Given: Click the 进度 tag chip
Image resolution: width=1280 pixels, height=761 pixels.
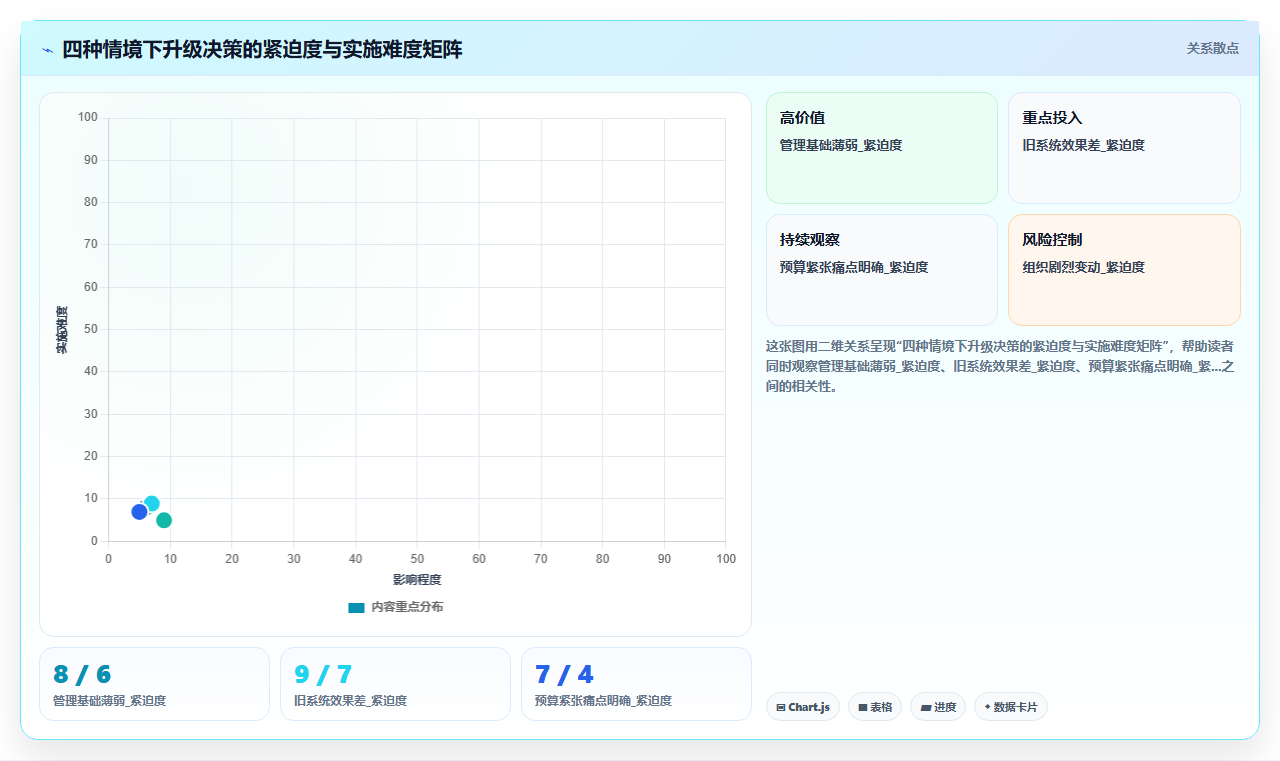Looking at the screenshot, I should click(938, 707).
